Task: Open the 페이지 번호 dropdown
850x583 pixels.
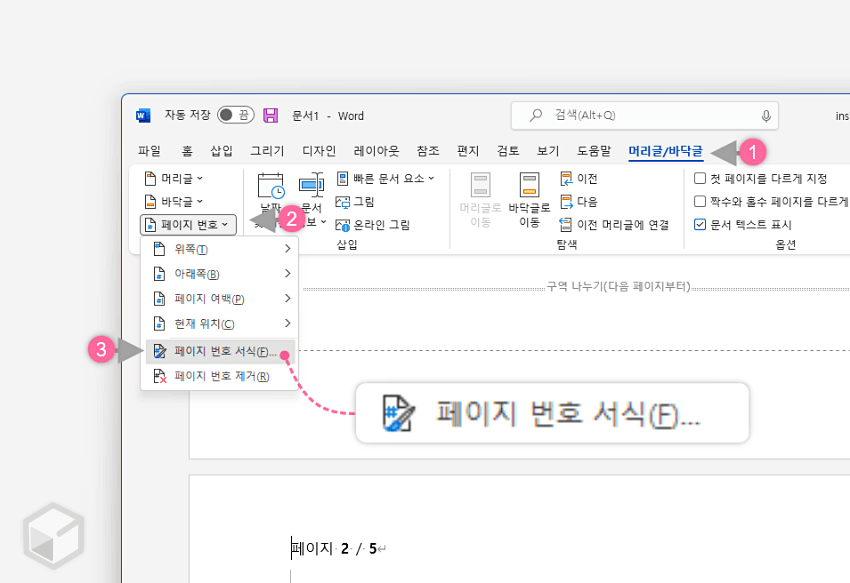Action: click(x=187, y=224)
